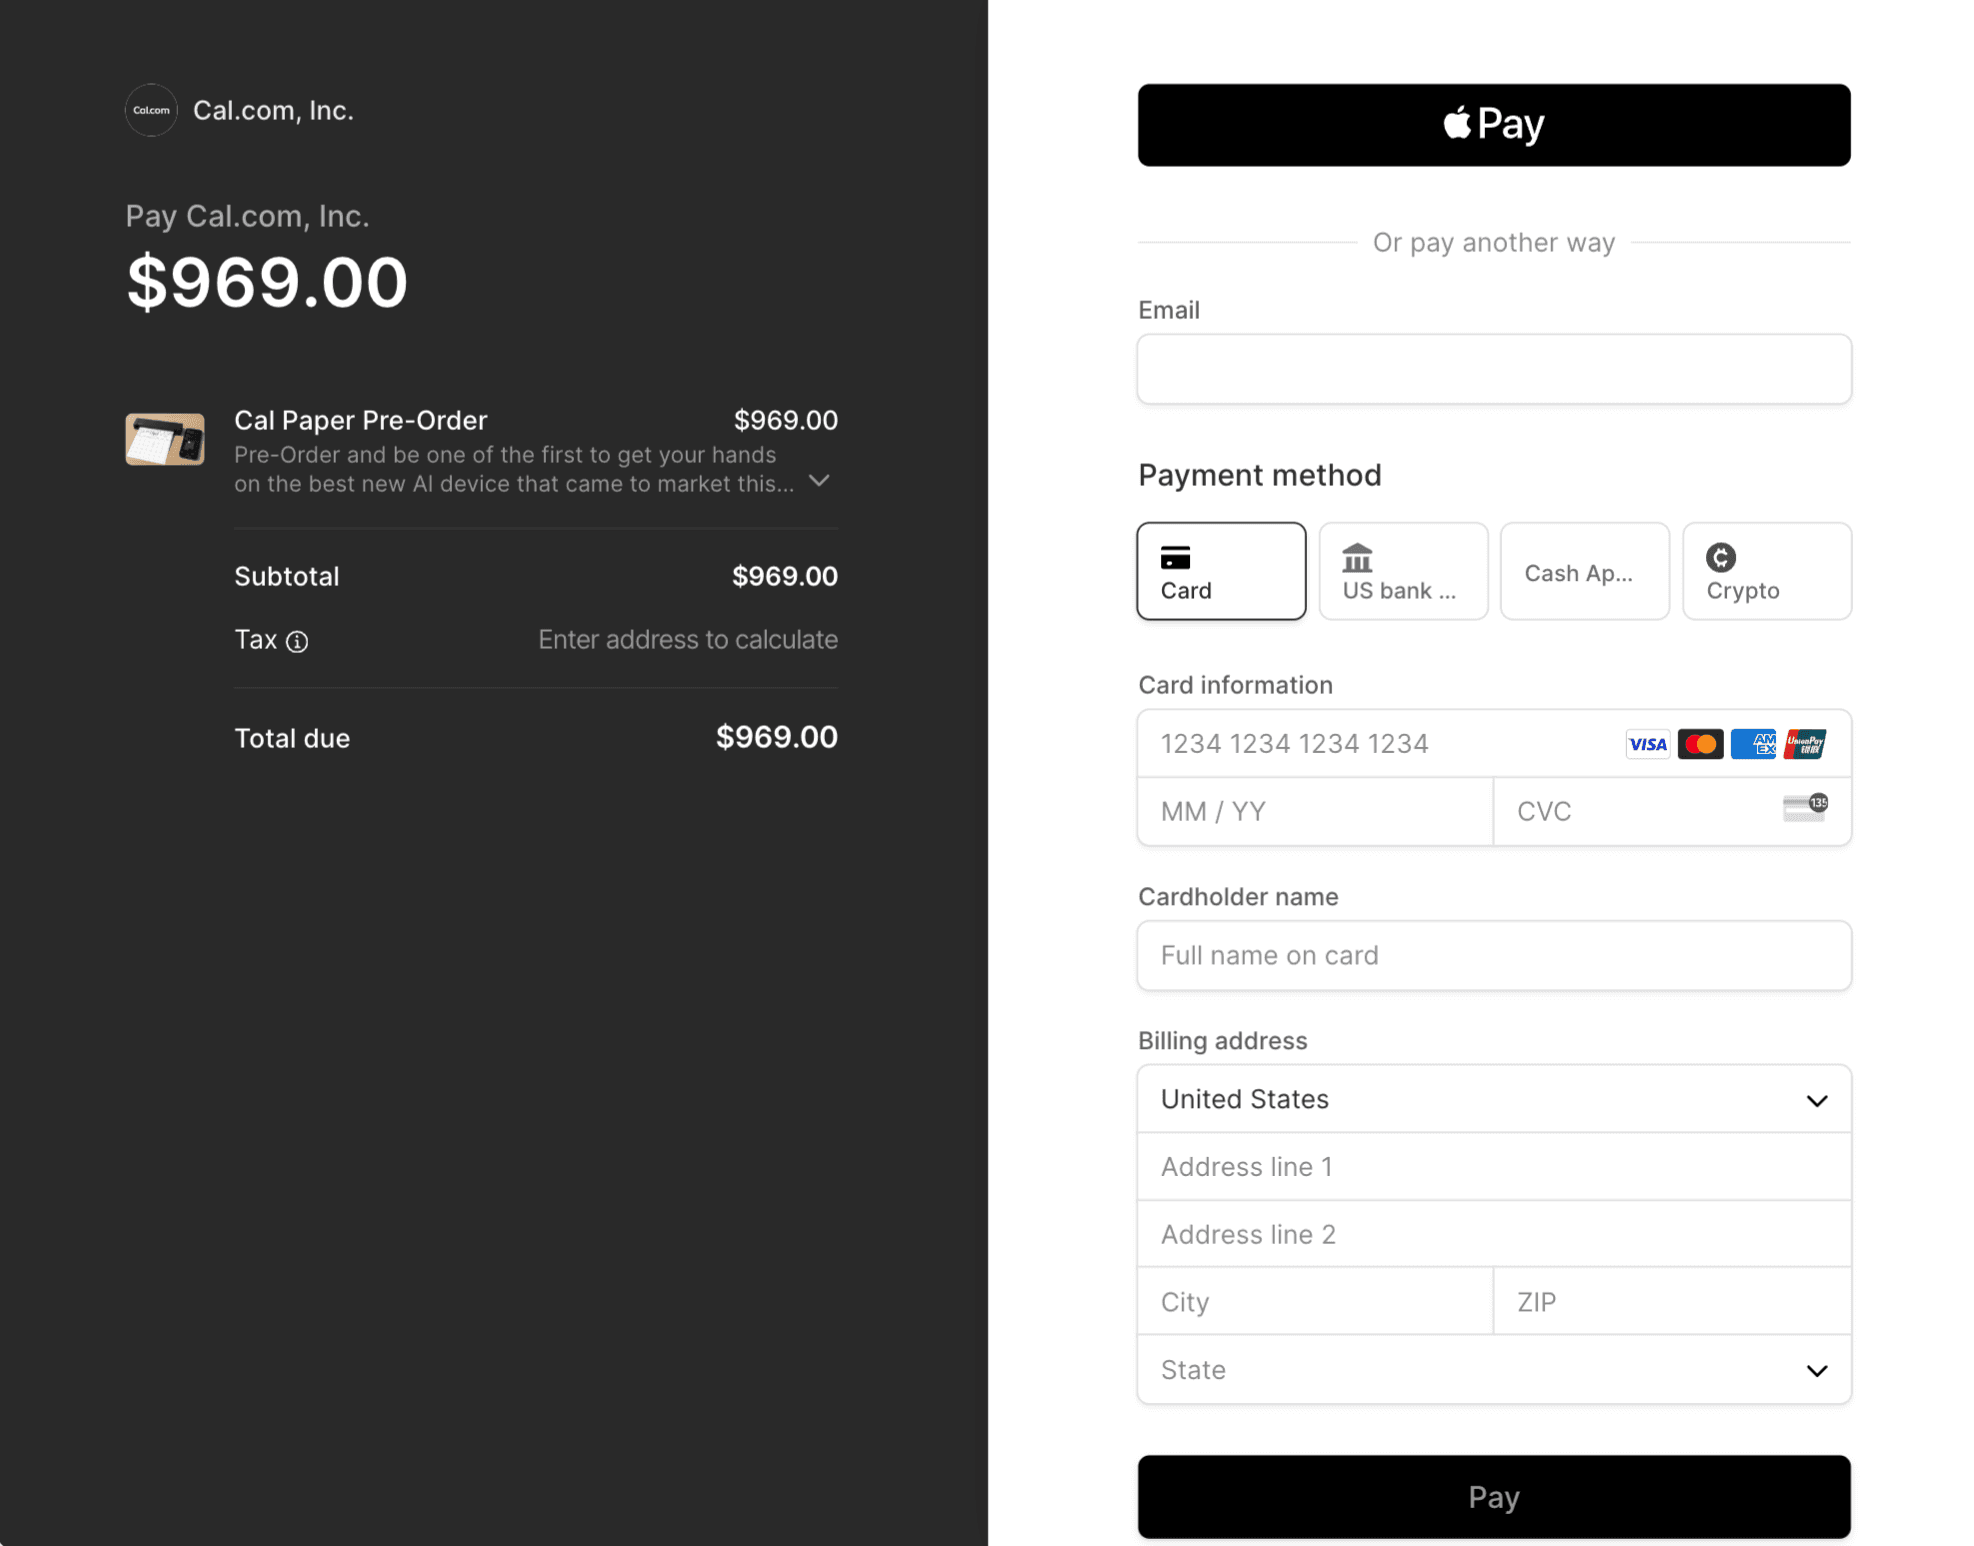Click the Tax info icon
This screenshot has width=1974, height=1546.
(297, 642)
